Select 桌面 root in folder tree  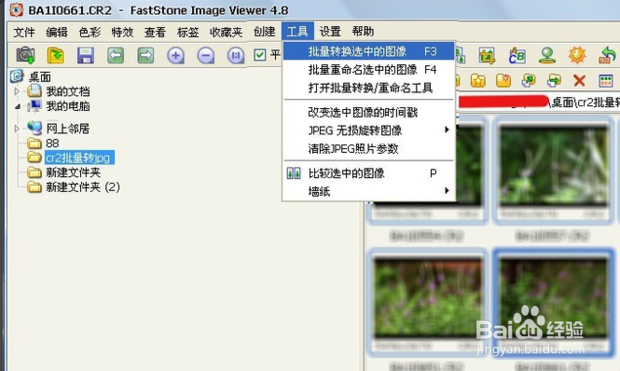tap(40, 77)
